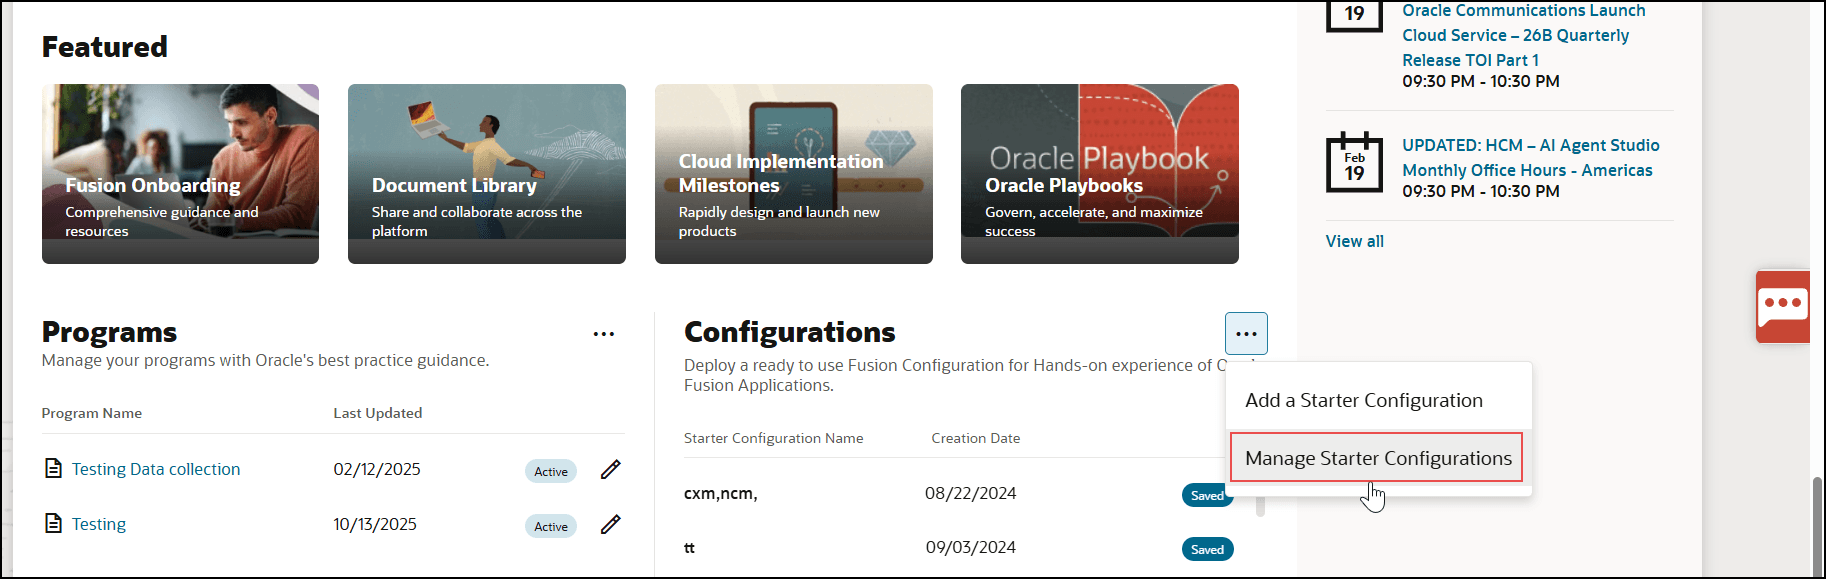Image resolution: width=1826 pixels, height=579 pixels.
Task: Open the Configurations three-dot actions menu
Action: [x=1246, y=334]
